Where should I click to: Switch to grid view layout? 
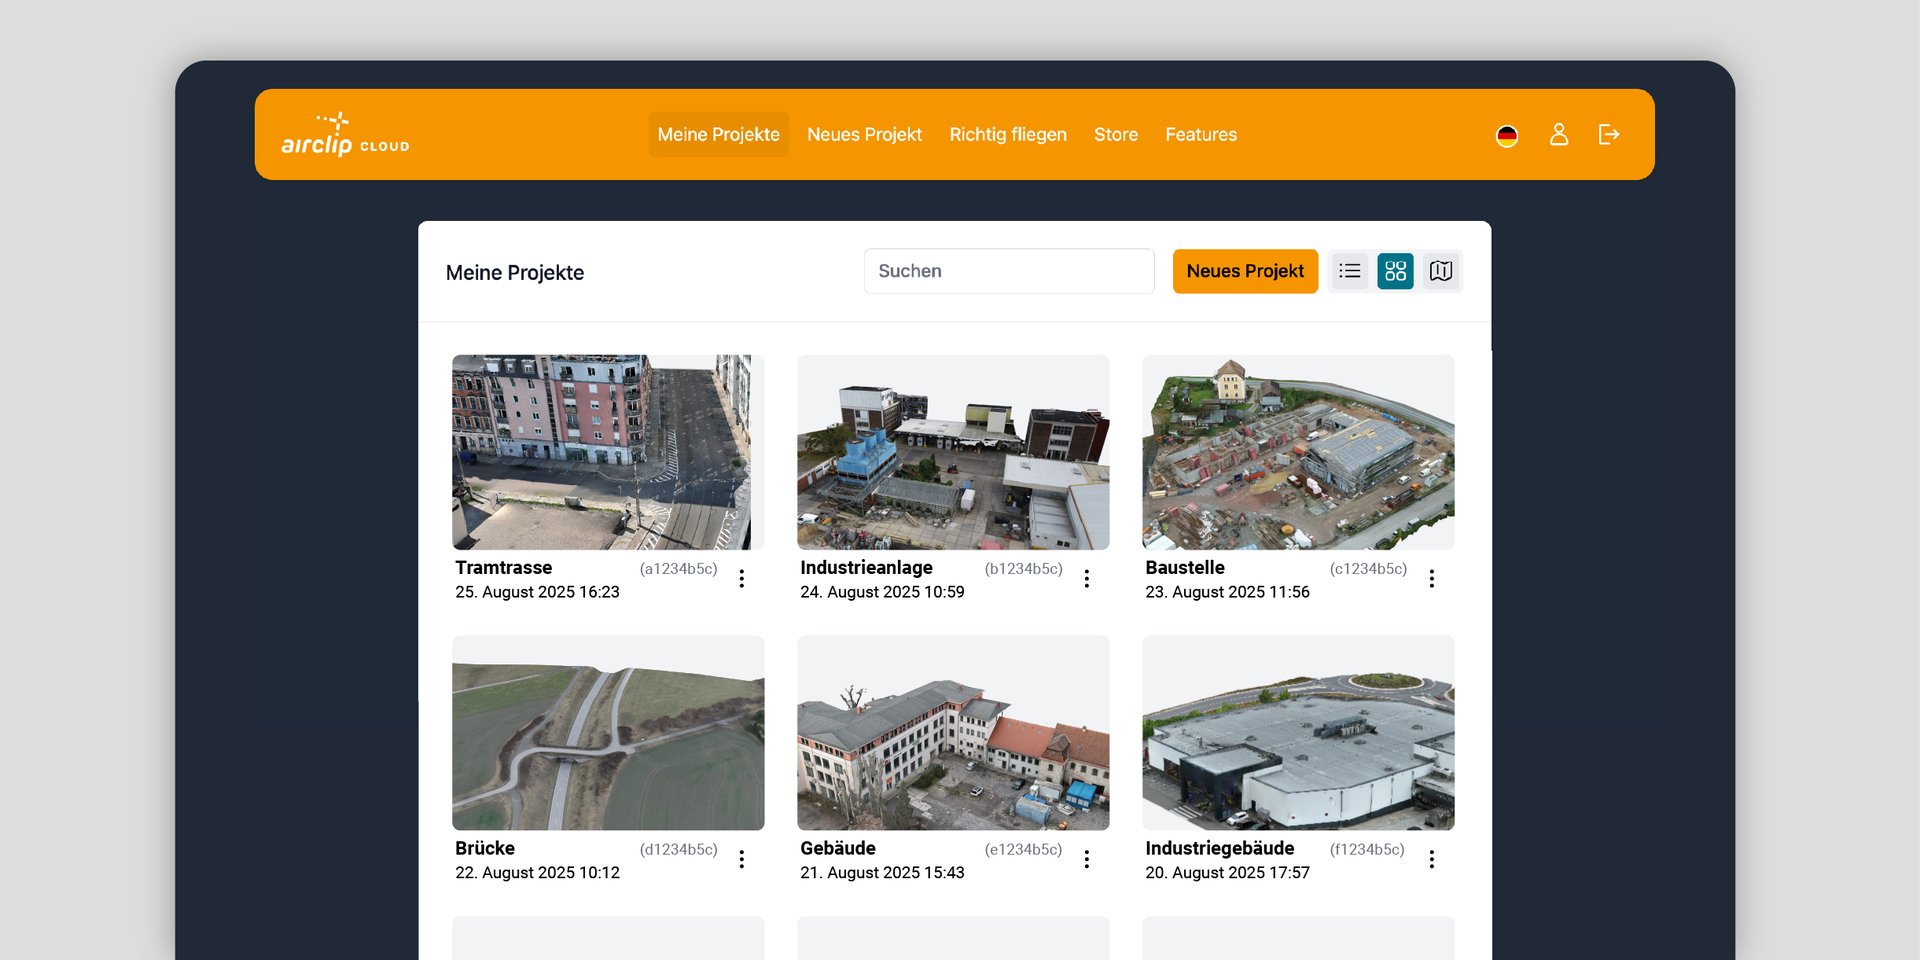[1395, 271]
